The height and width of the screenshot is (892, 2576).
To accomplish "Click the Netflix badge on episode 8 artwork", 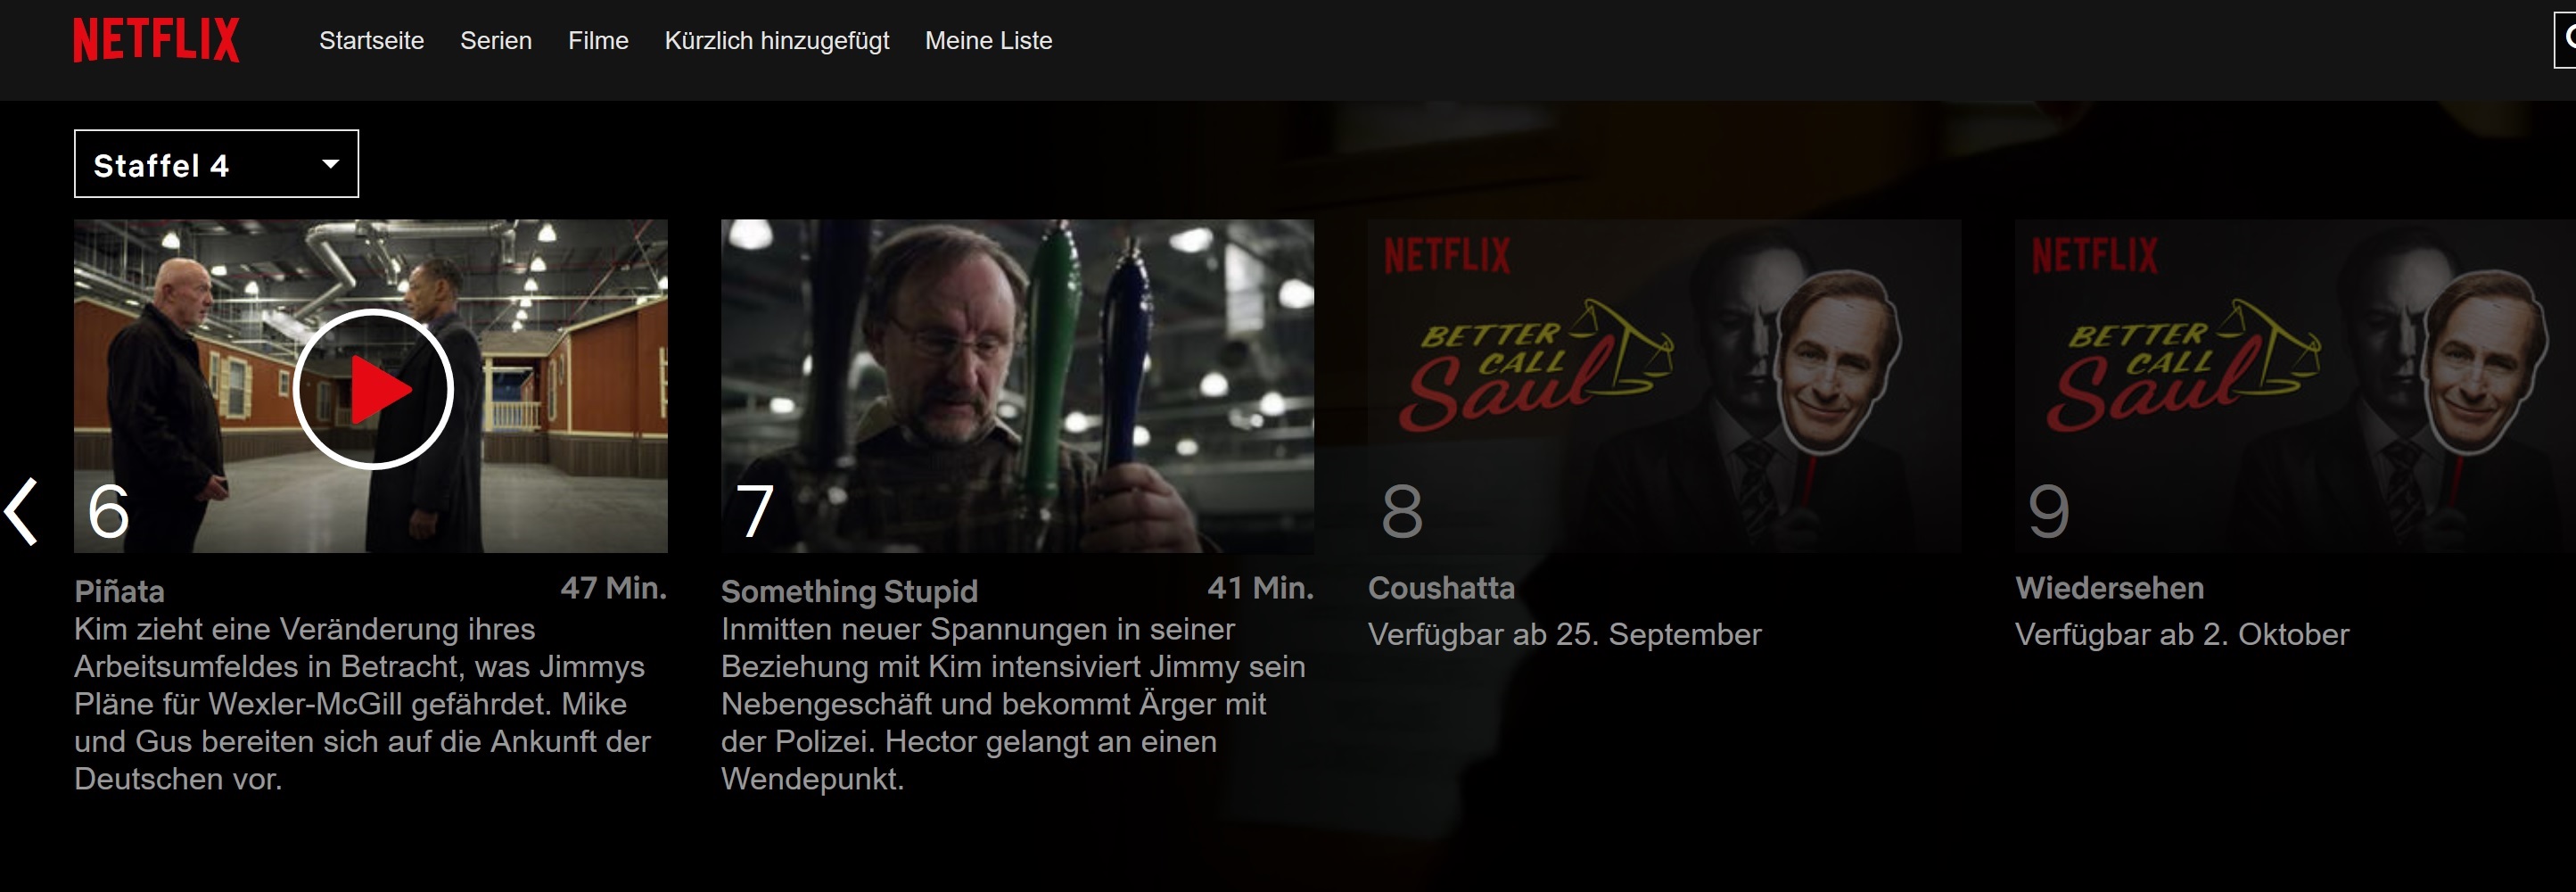I will (1447, 256).
